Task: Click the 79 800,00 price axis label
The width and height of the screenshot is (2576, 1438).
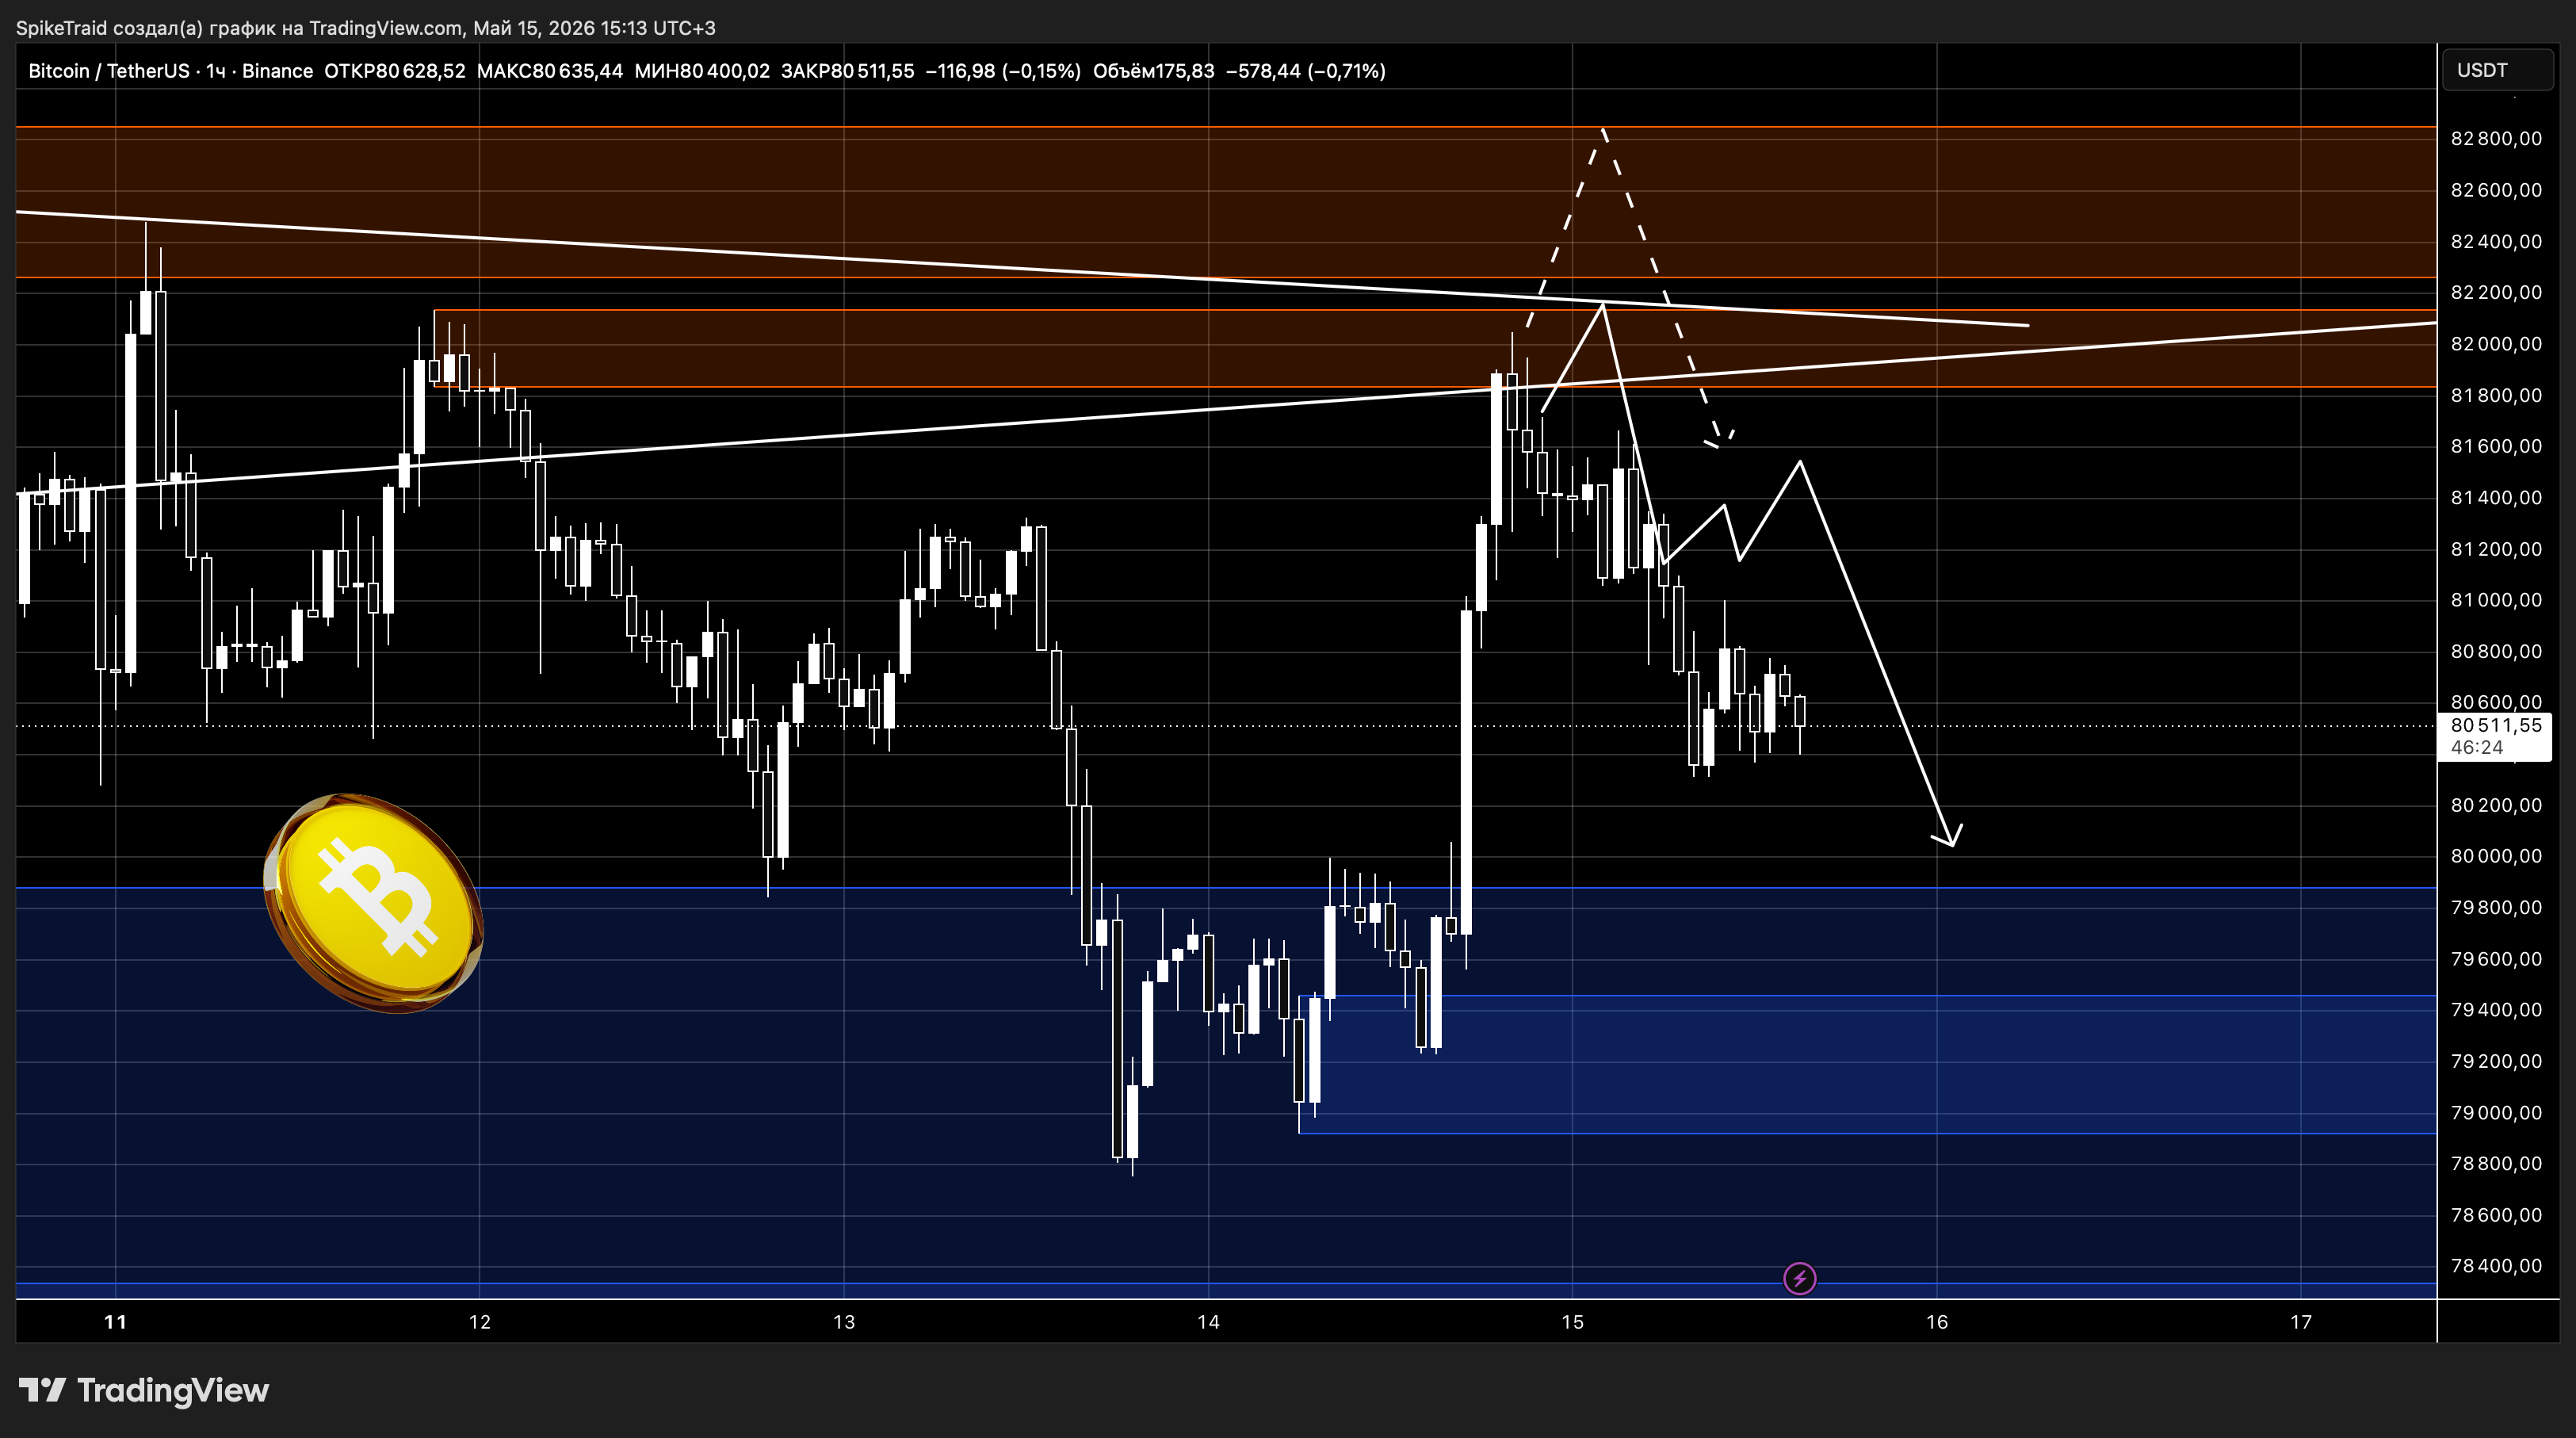Action: coord(2496,908)
